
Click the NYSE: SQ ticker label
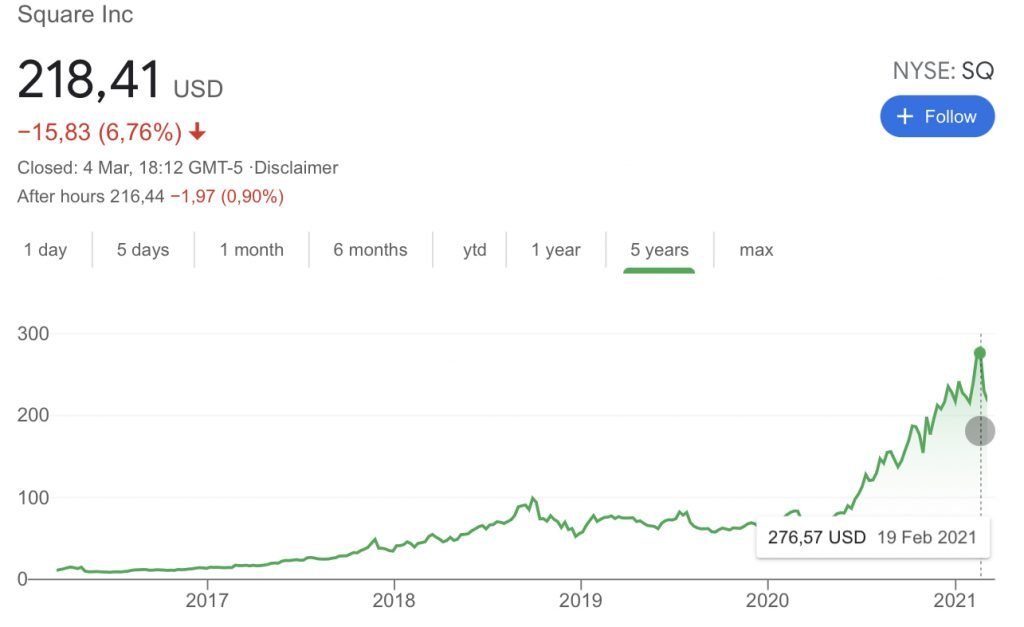pyautogui.click(x=943, y=71)
